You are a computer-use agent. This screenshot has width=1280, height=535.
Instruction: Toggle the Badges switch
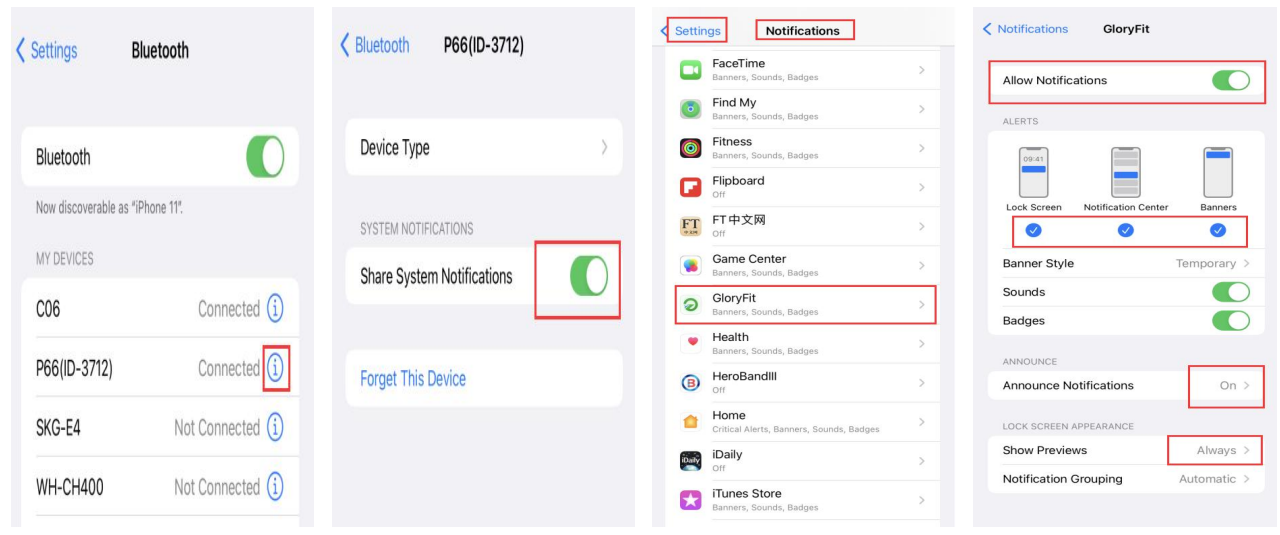tap(1231, 321)
